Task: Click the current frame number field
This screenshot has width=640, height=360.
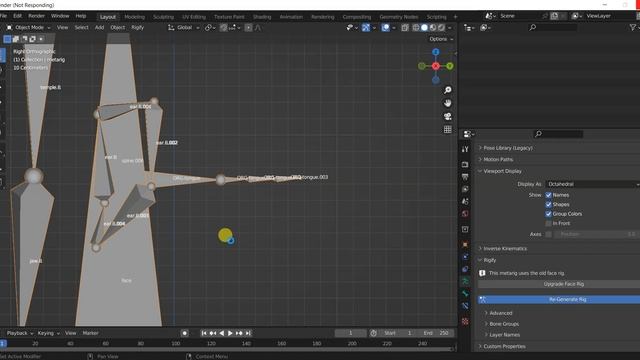Action: pyautogui.click(x=350, y=333)
